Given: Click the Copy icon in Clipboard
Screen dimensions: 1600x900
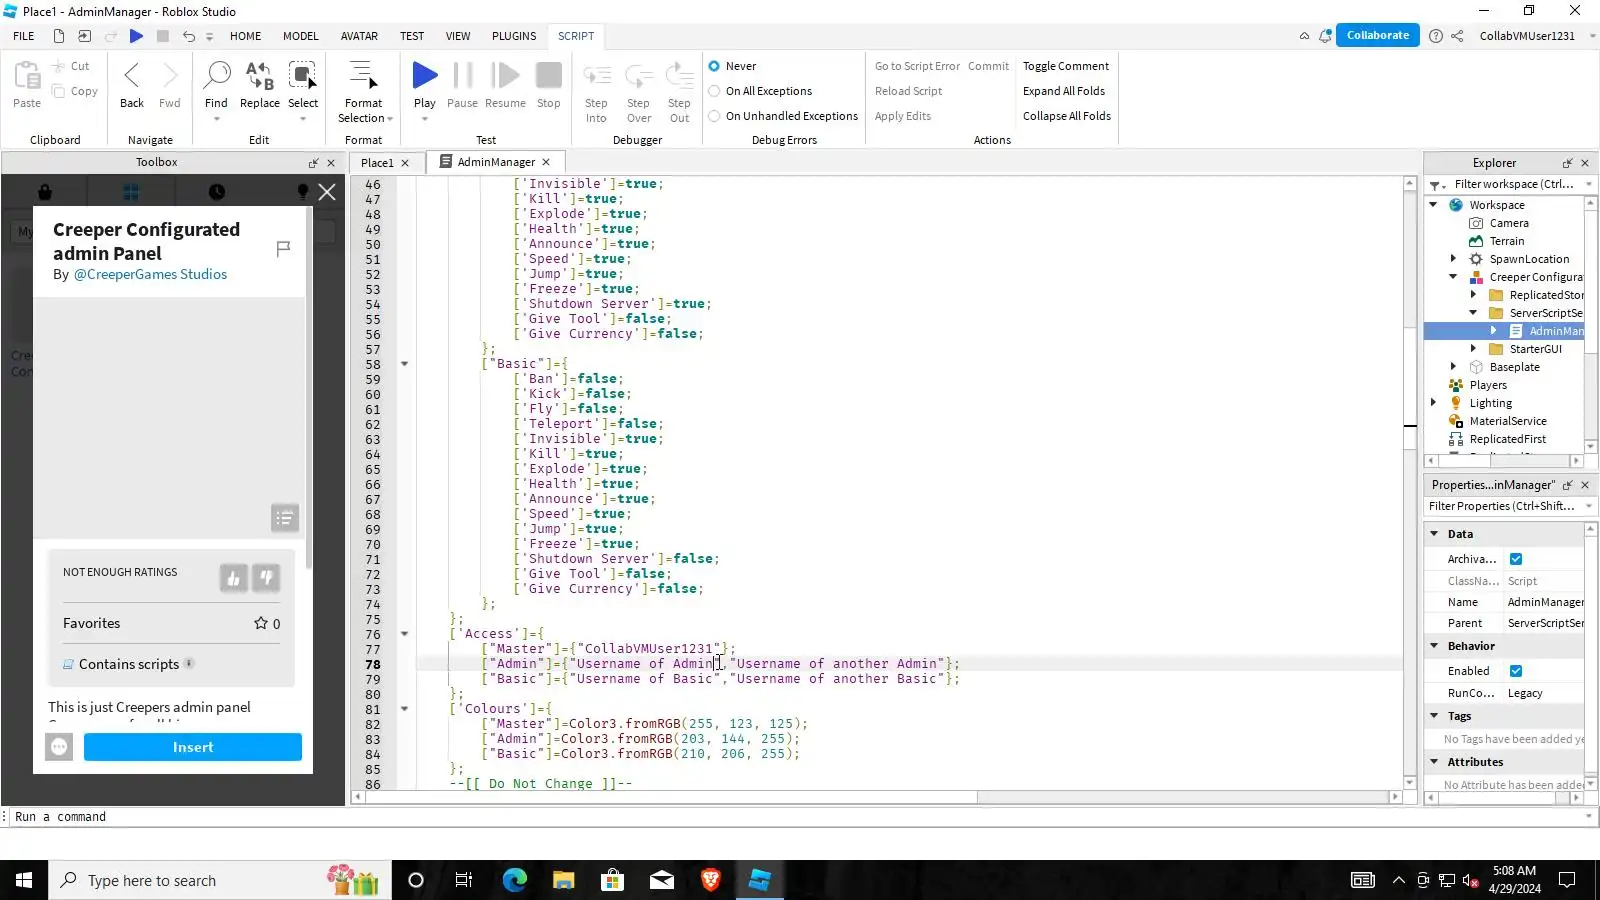Looking at the screenshot, I should [58, 91].
